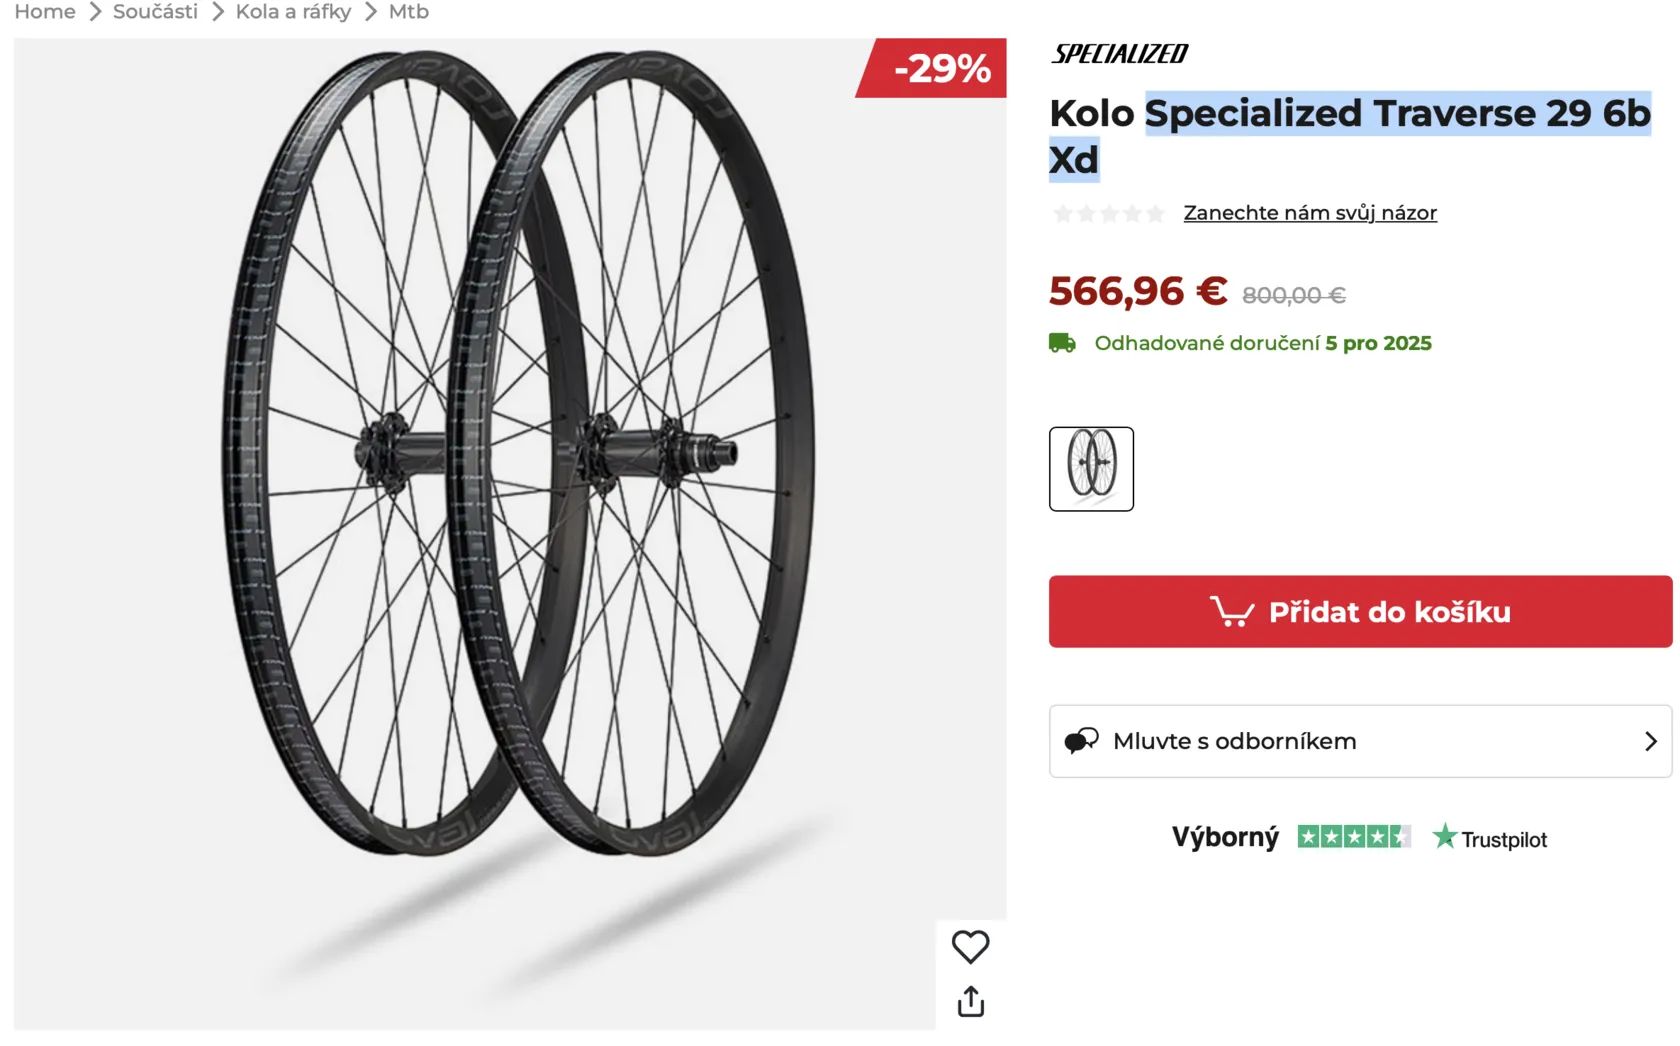
Task: Click the Specialized brand logo
Action: click(1119, 54)
